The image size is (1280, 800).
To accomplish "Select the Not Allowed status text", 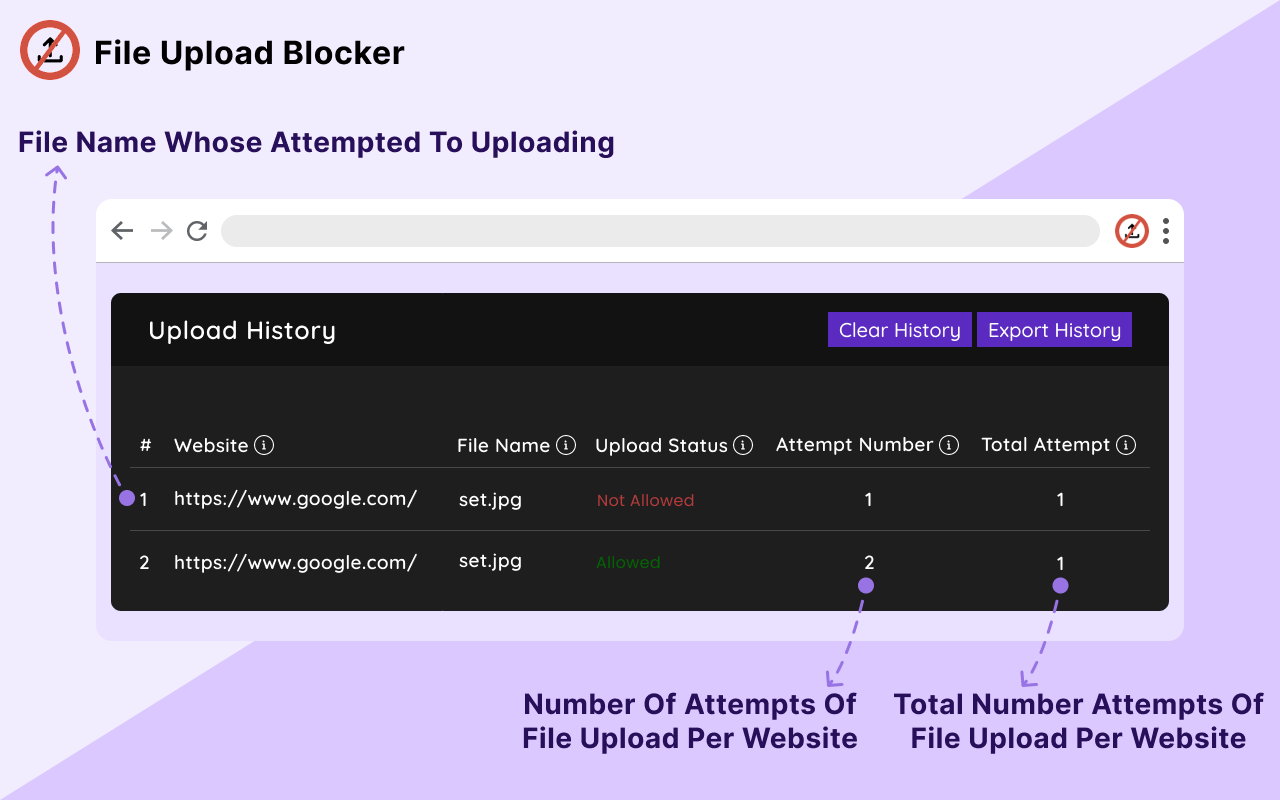I will coord(645,500).
